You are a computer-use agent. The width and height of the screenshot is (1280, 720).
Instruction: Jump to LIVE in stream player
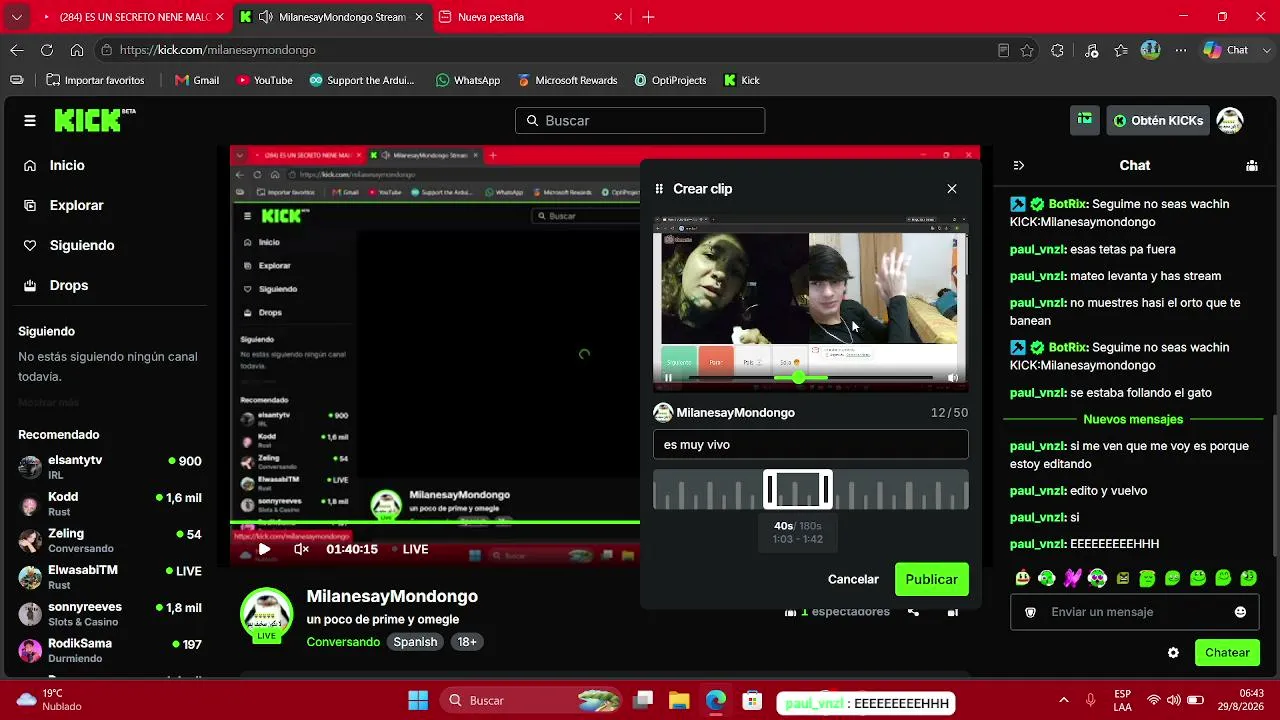click(410, 549)
